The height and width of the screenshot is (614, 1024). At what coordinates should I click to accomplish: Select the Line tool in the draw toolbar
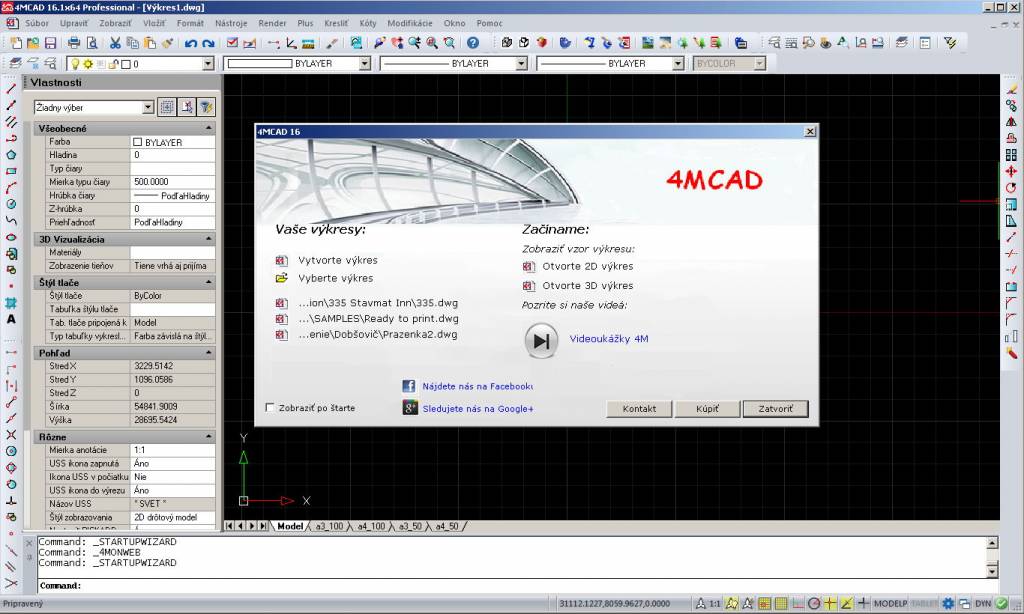(x=11, y=88)
